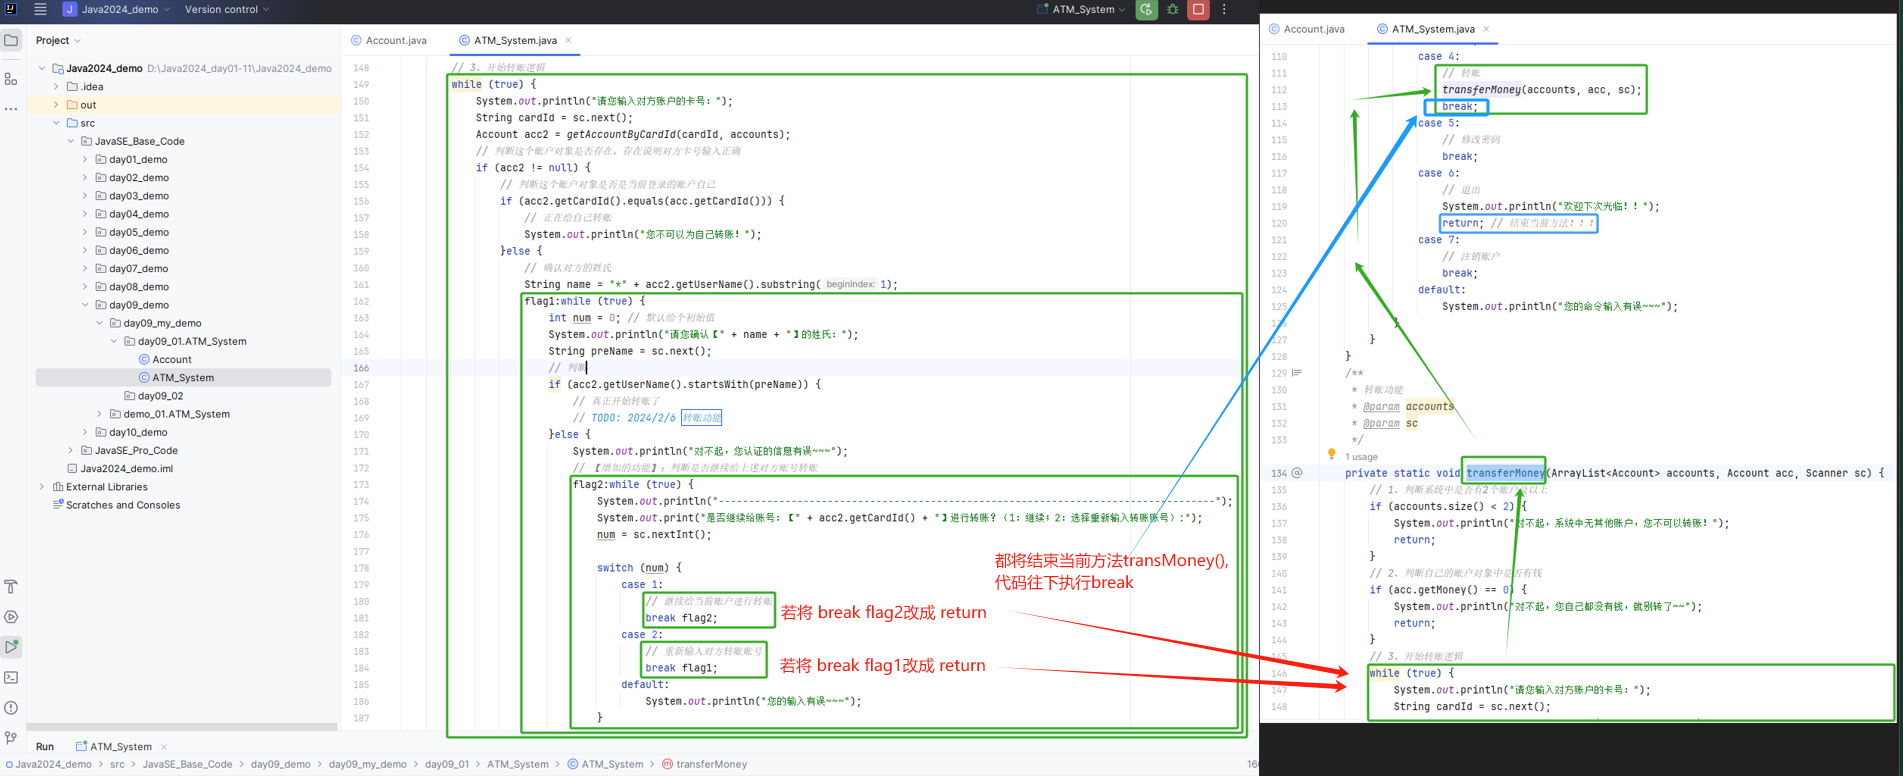Collapse the src folder
The width and height of the screenshot is (1903, 776).
56,123
